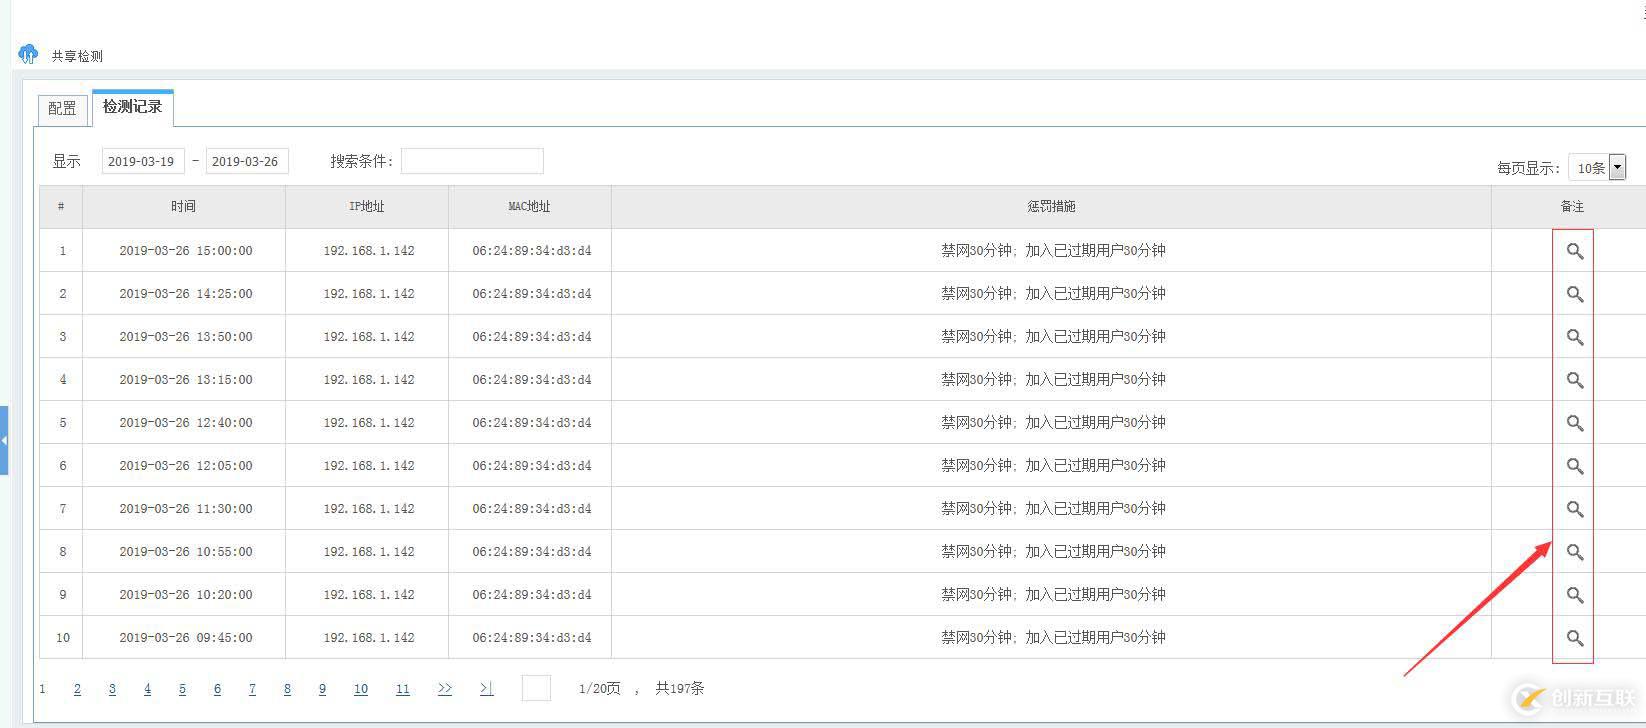
Task: Go to page 3
Action: [x=112, y=689]
